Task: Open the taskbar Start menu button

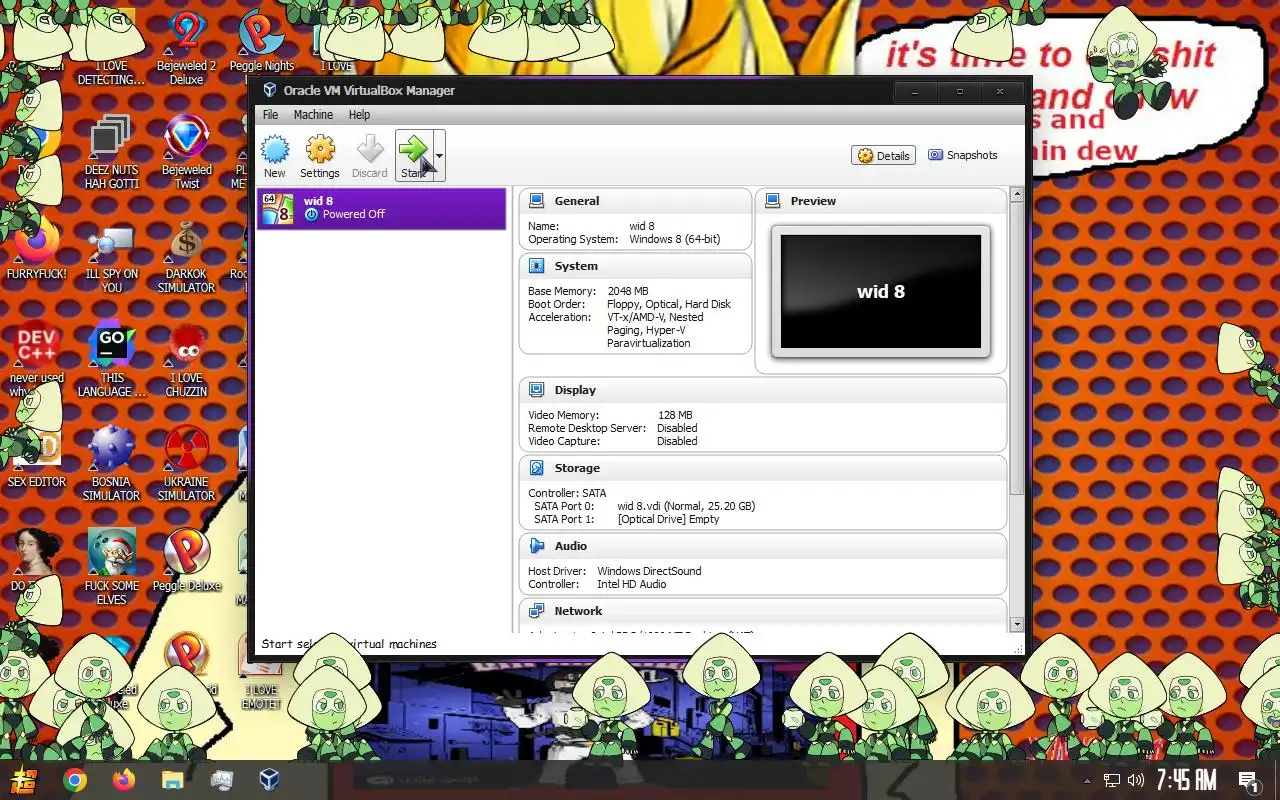Action: coord(24,780)
